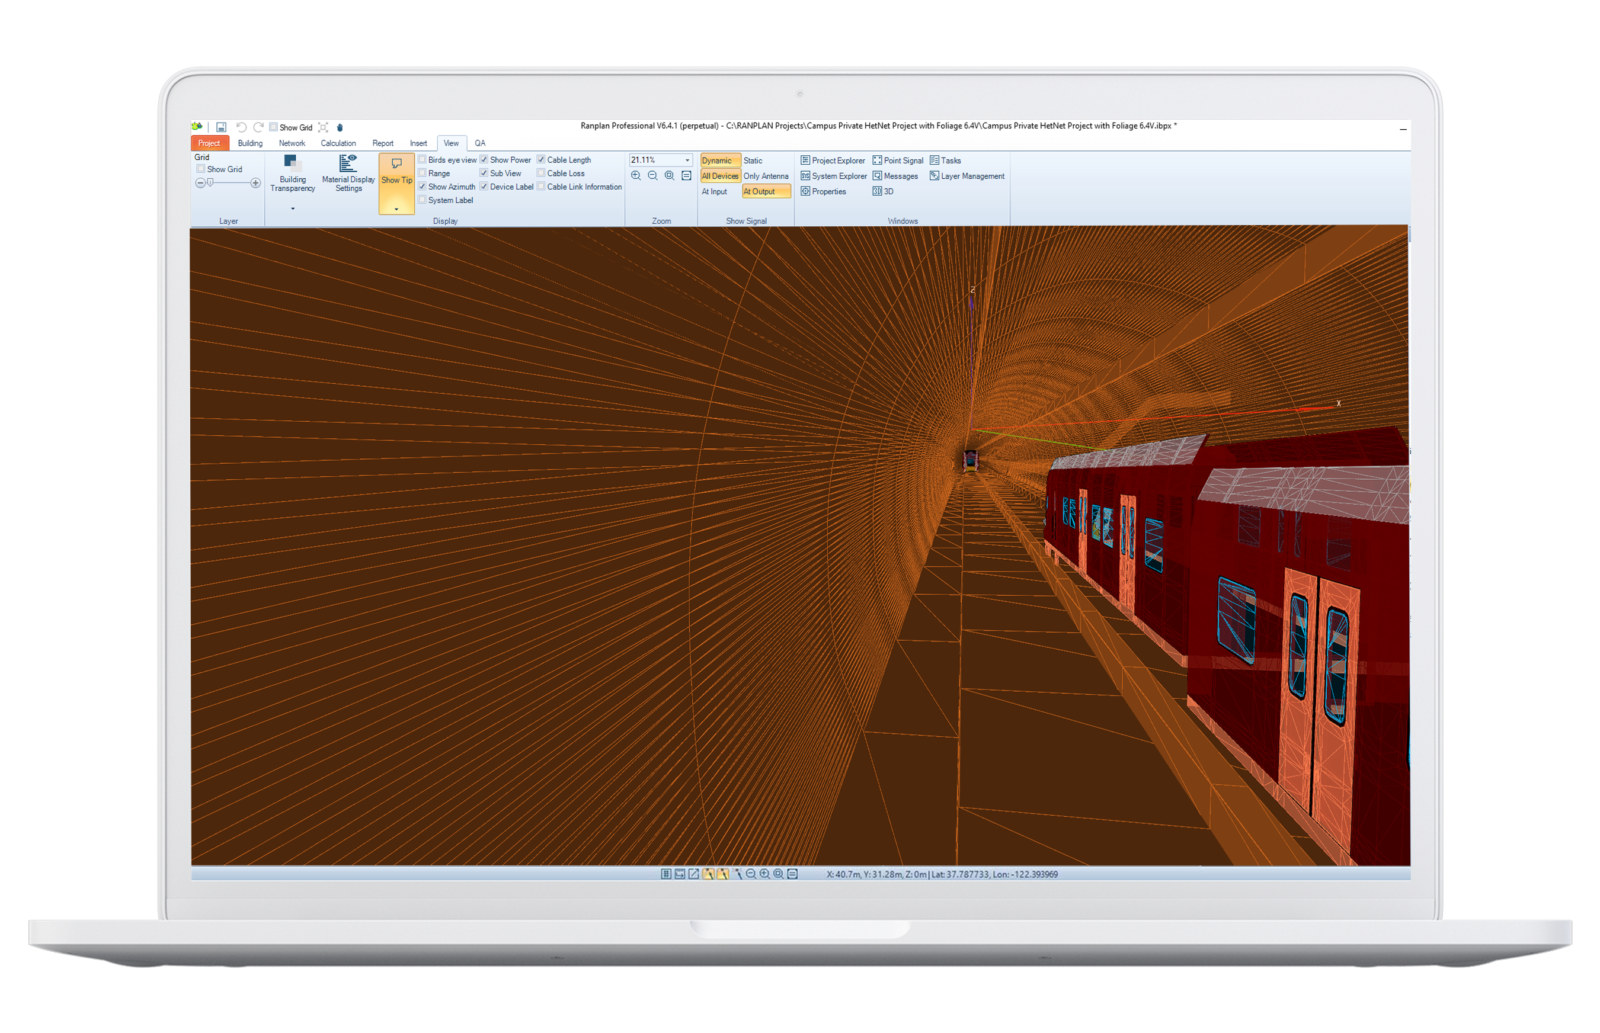Switch to the Calculation tab
This screenshot has width=1600, height=1033.
338,143
